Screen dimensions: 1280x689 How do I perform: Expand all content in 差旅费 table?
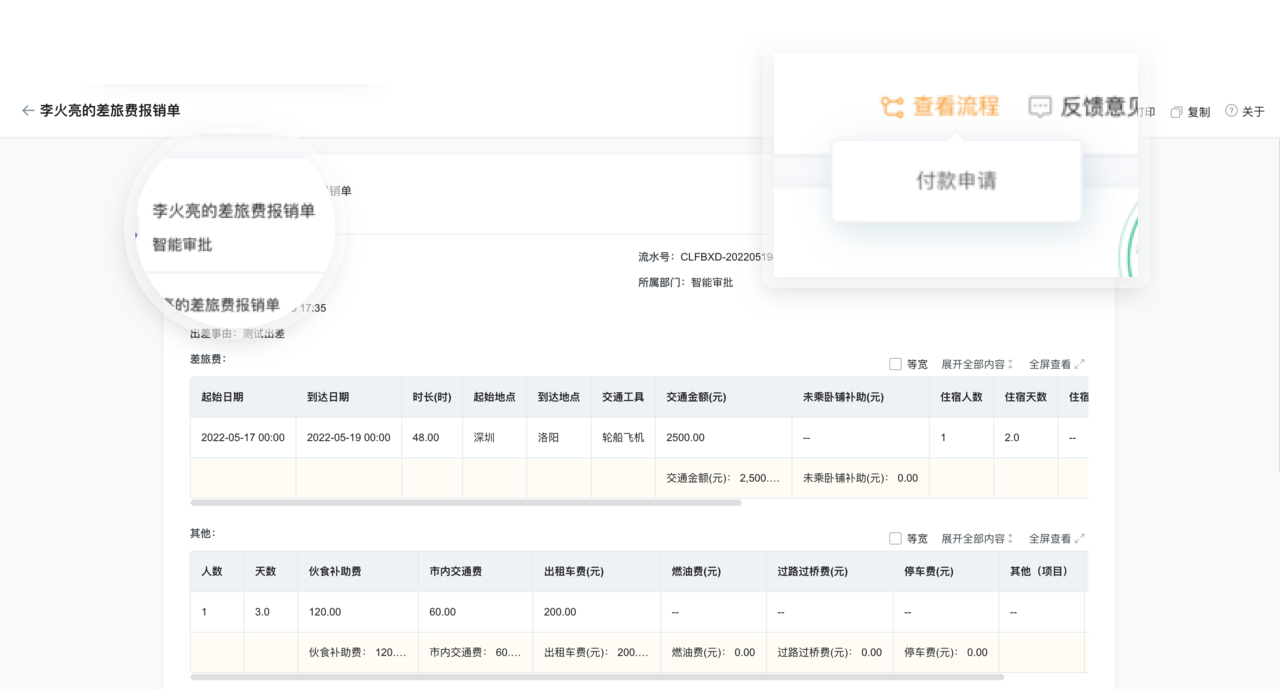pyautogui.click(x=977, y=365)
